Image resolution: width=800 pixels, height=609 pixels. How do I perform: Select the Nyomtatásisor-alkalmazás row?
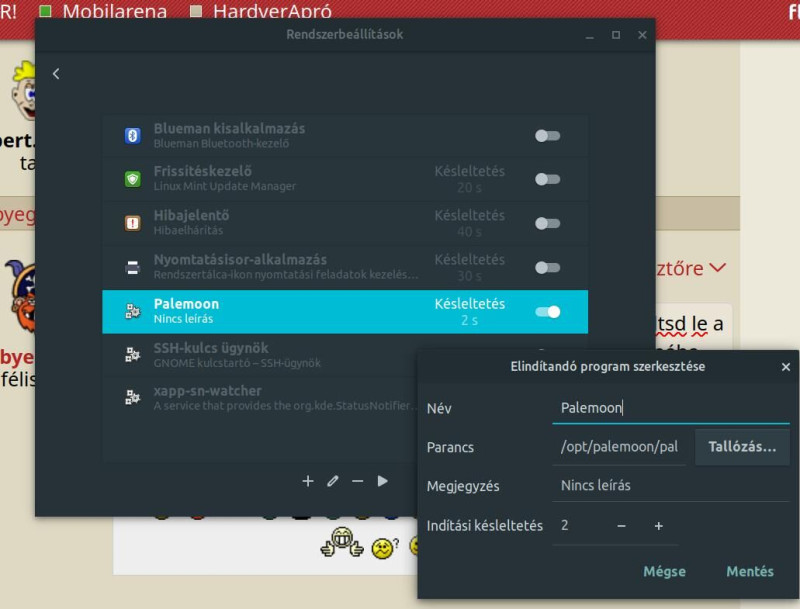(x=345, y=267)
